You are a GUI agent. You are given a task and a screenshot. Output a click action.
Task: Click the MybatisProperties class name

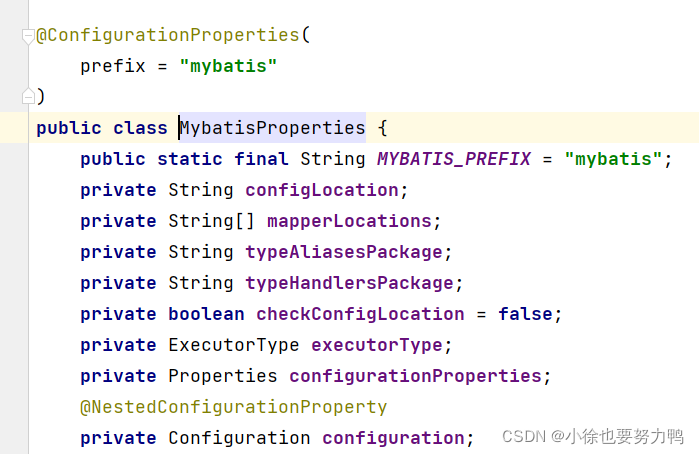tap(272, 128)
